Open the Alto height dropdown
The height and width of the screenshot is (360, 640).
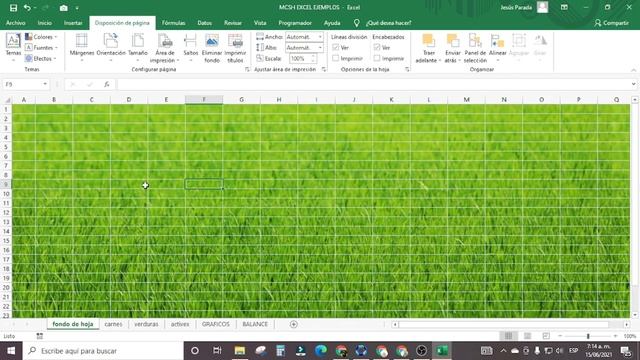pos(320,48)
